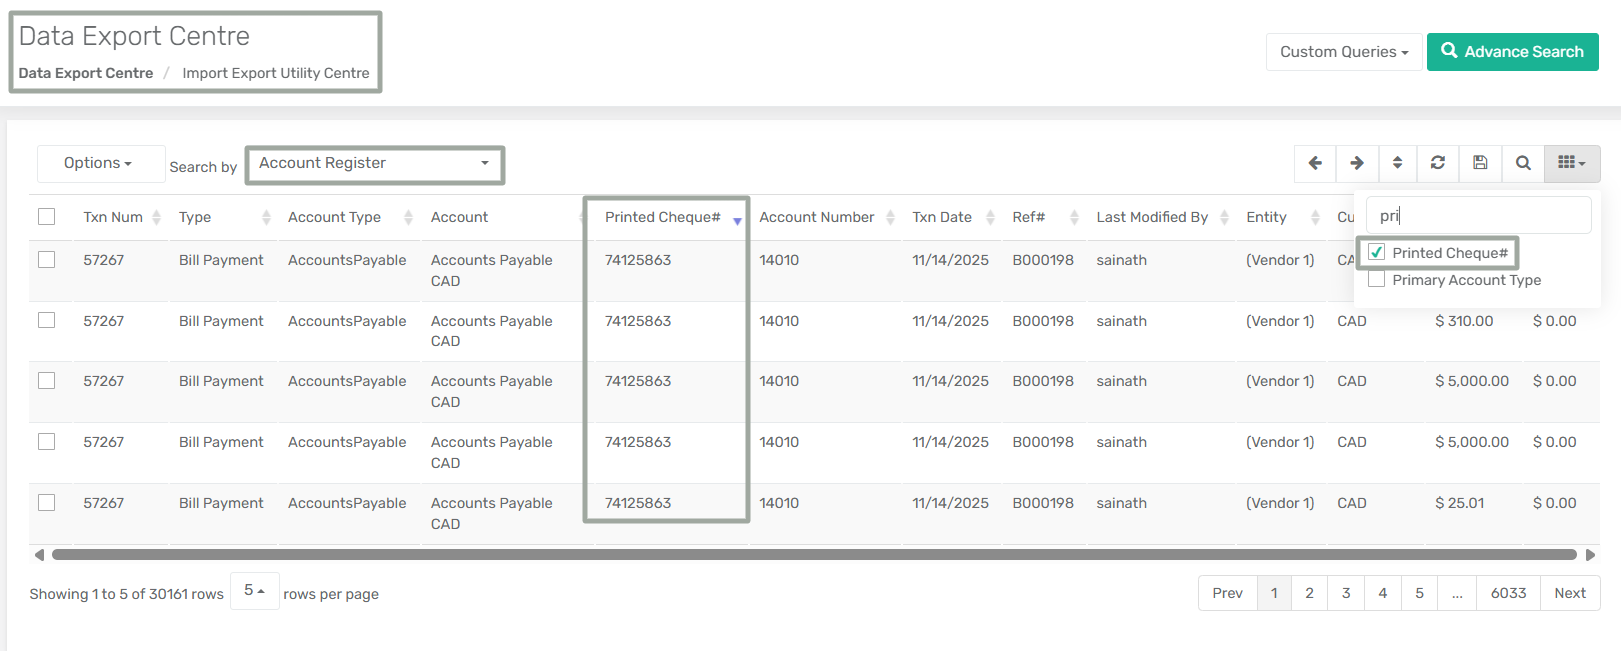Click the right arrow toolbar icon
1621x651 pixels.
click(1357, 163)
